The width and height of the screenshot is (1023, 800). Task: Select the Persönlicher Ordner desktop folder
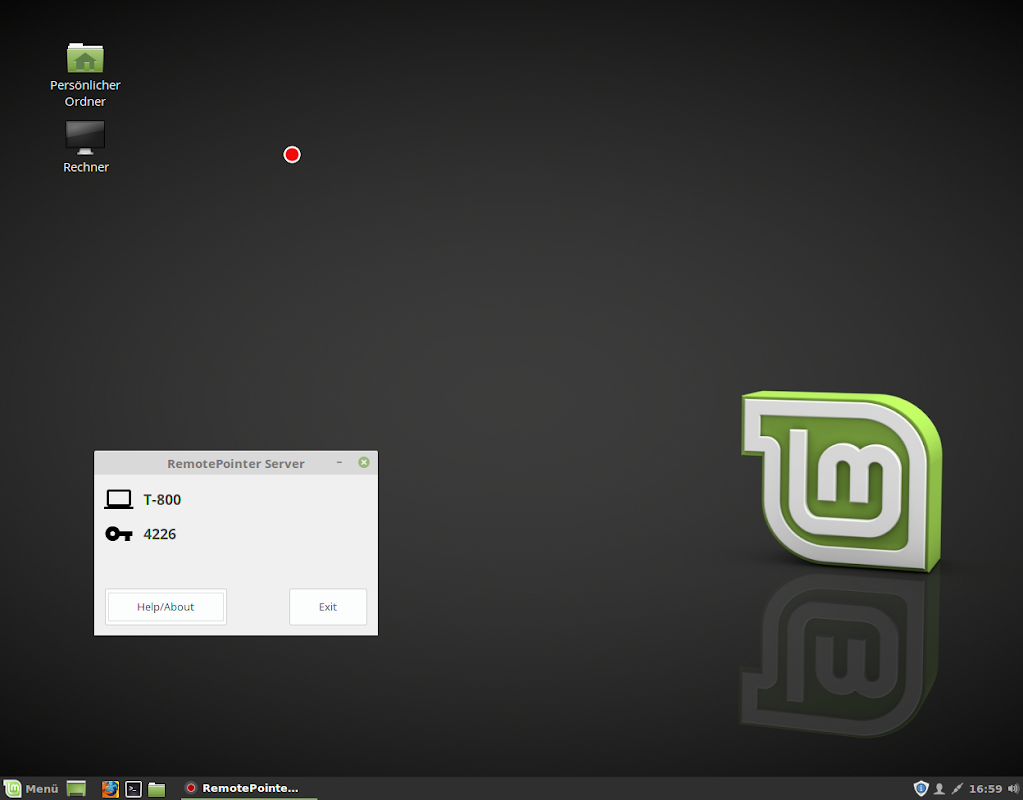click(85, 75)
